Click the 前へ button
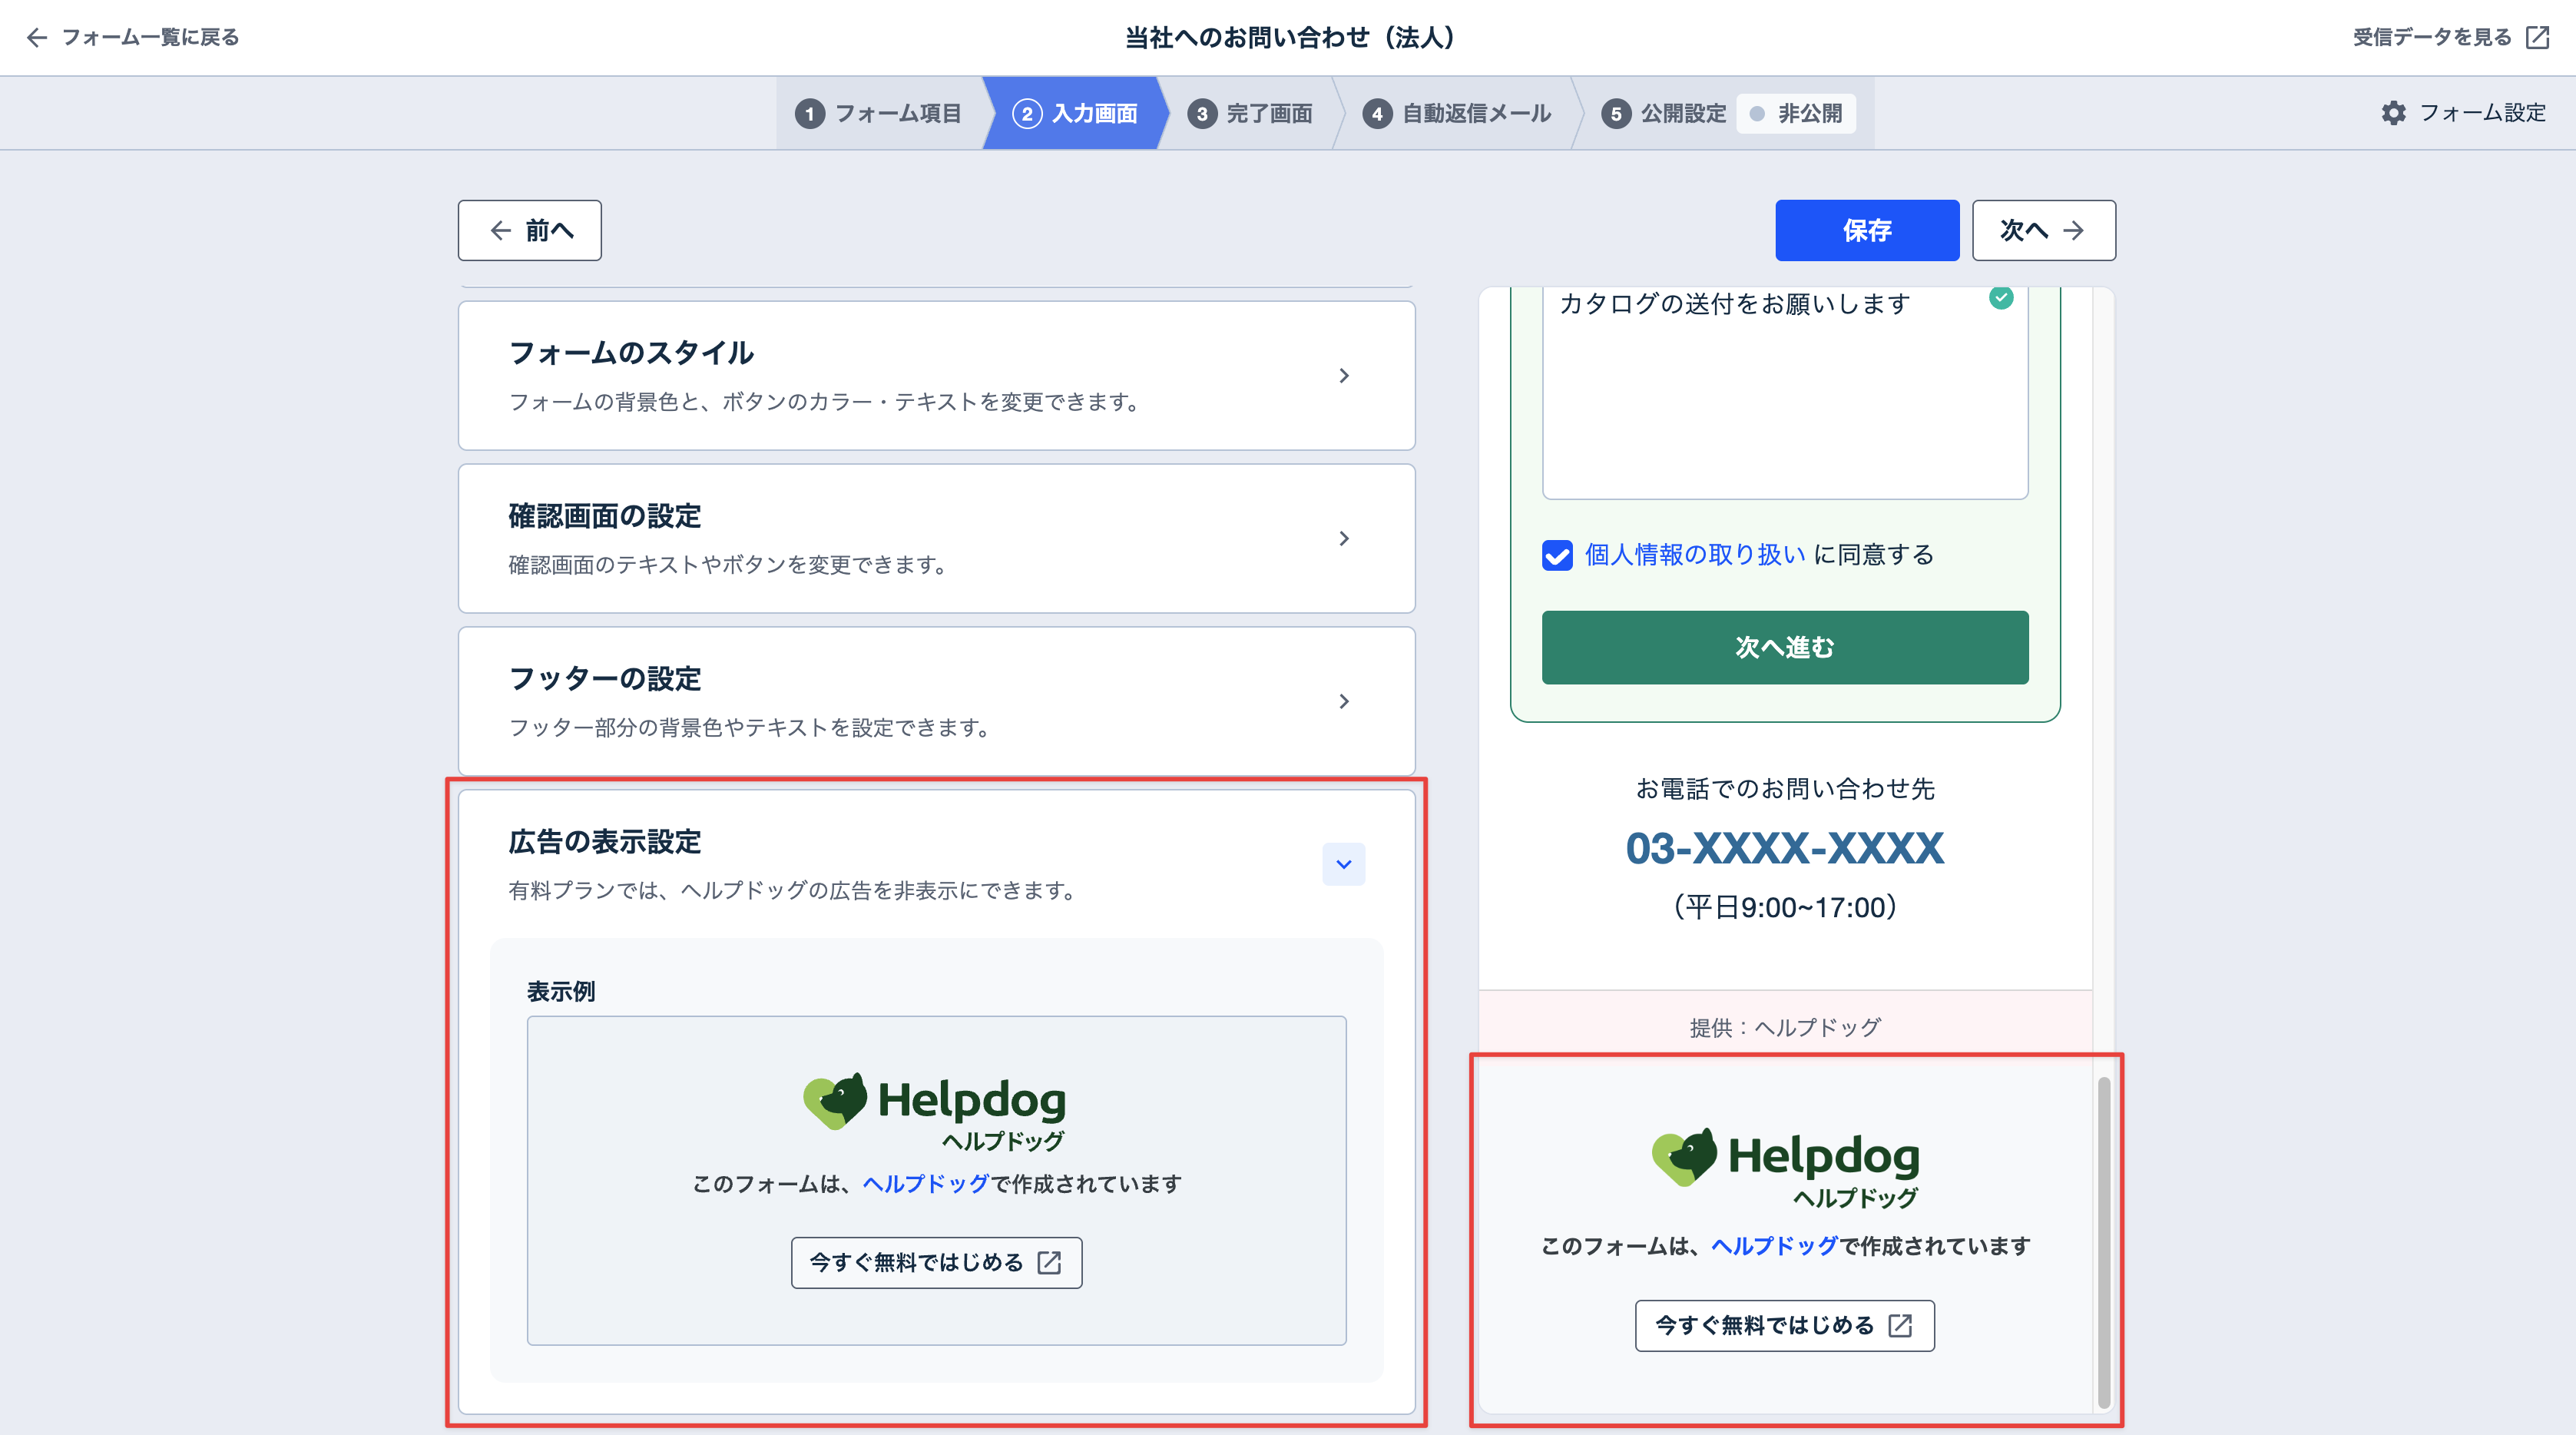Image resolution: width=2576 pixels, height=1435 pixels. (x=529, y=230)
